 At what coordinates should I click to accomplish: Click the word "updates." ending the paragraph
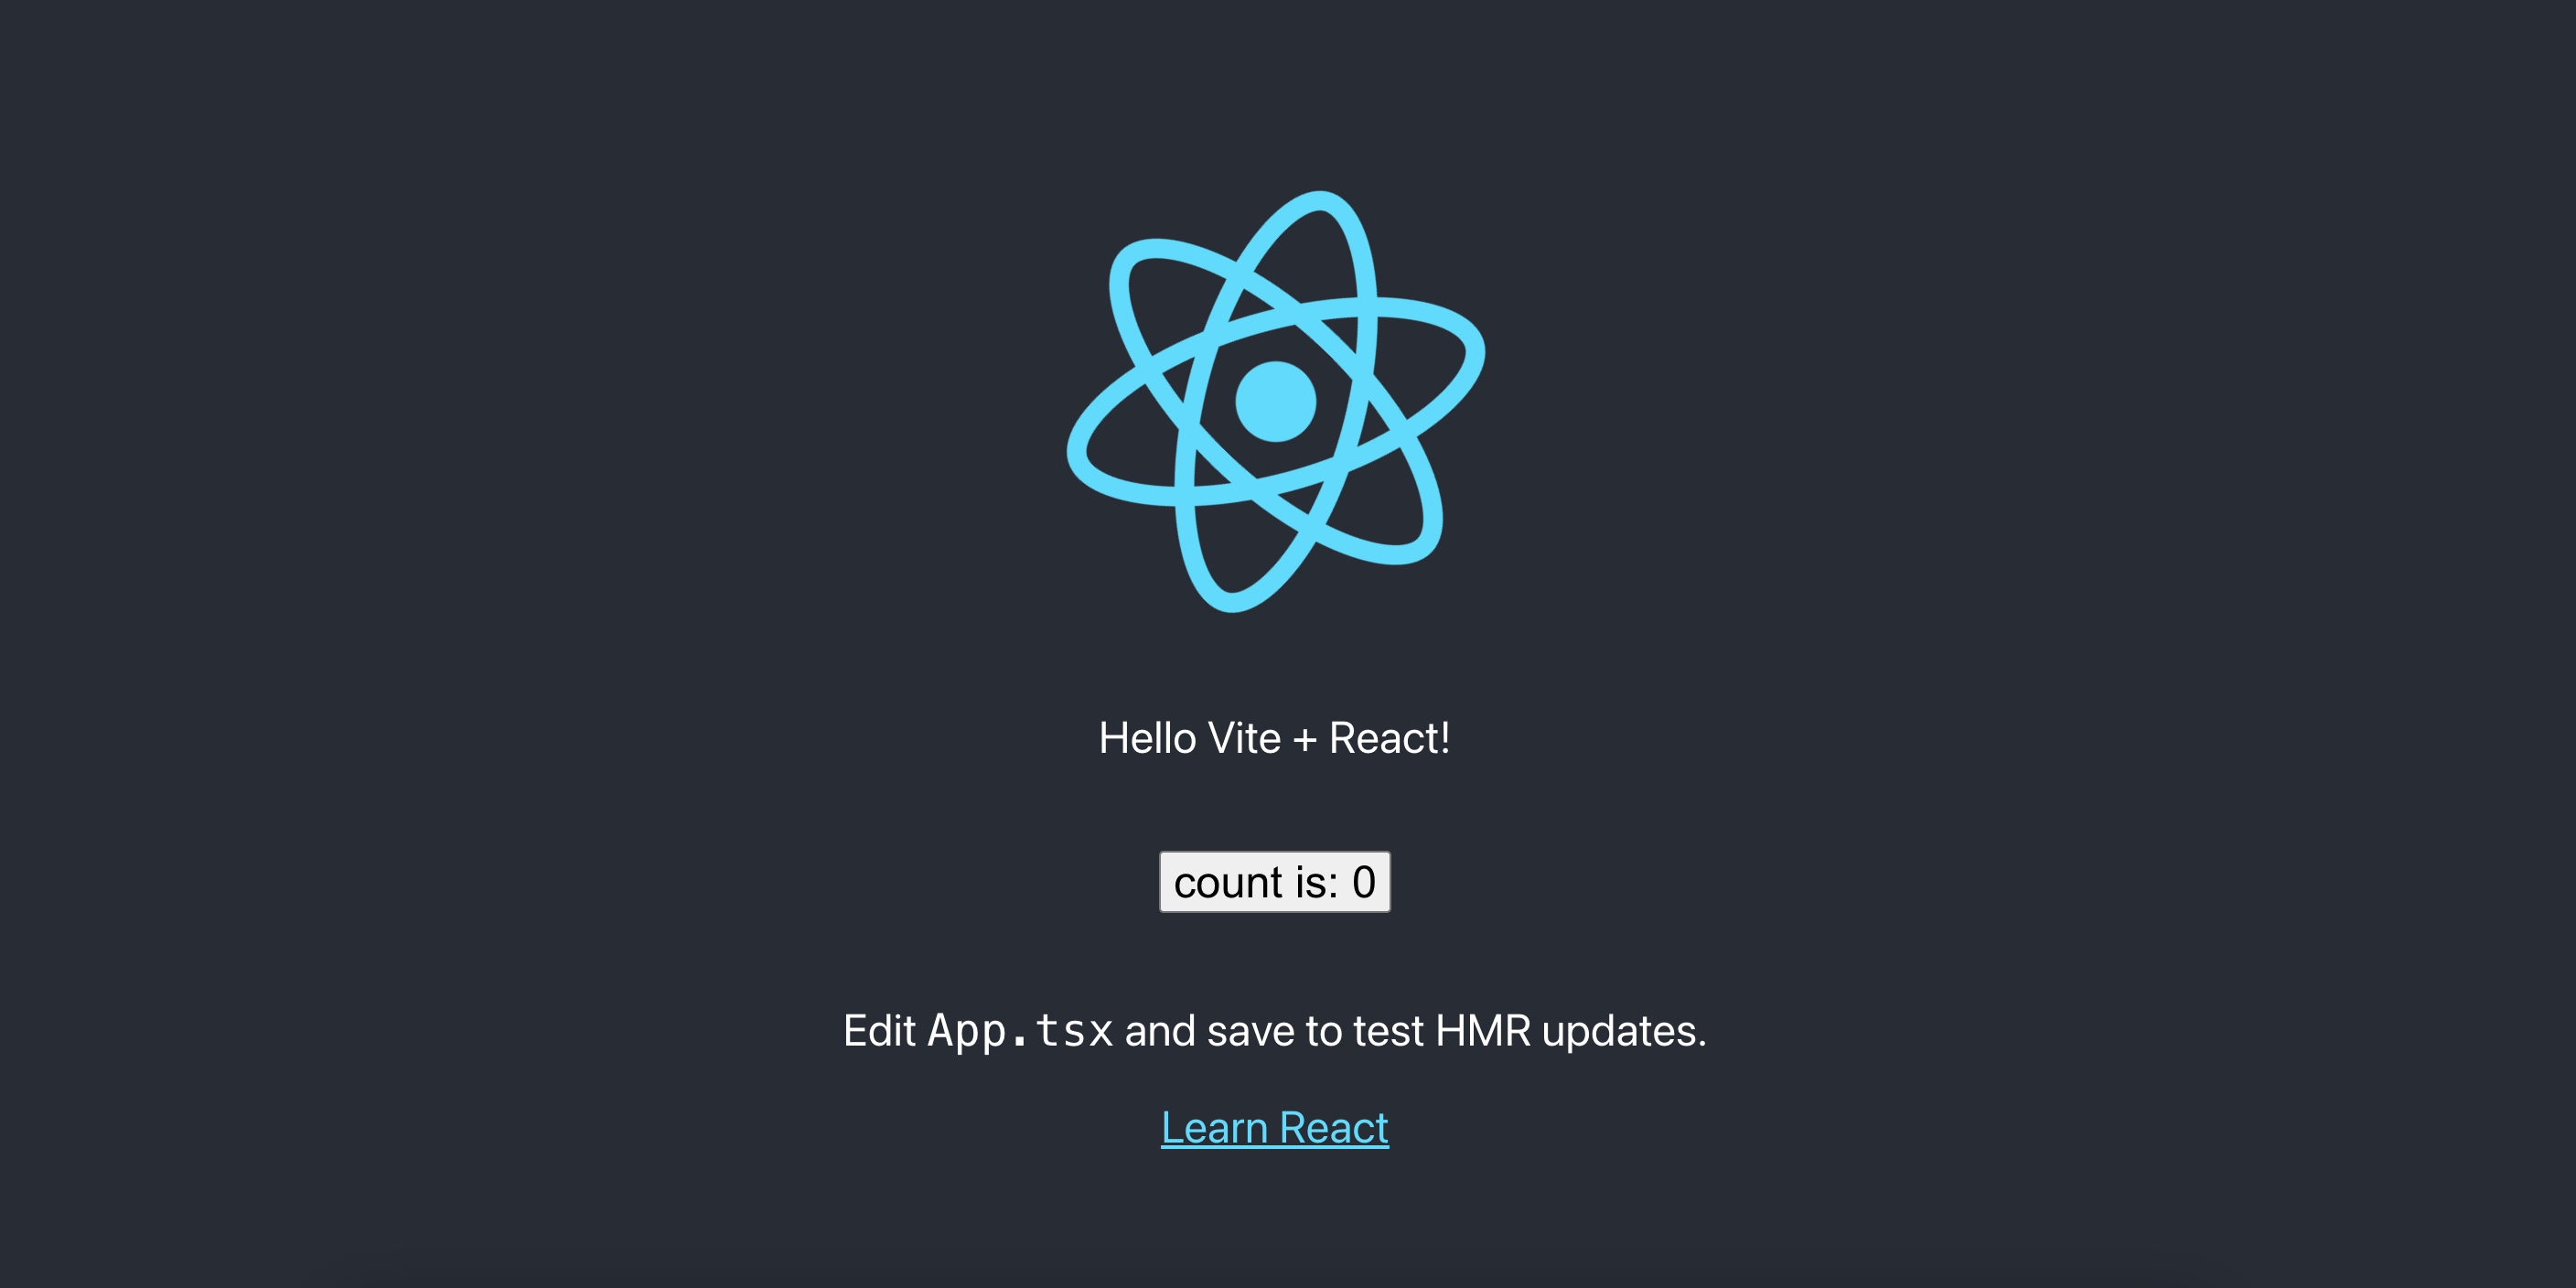point(1624,1031)
